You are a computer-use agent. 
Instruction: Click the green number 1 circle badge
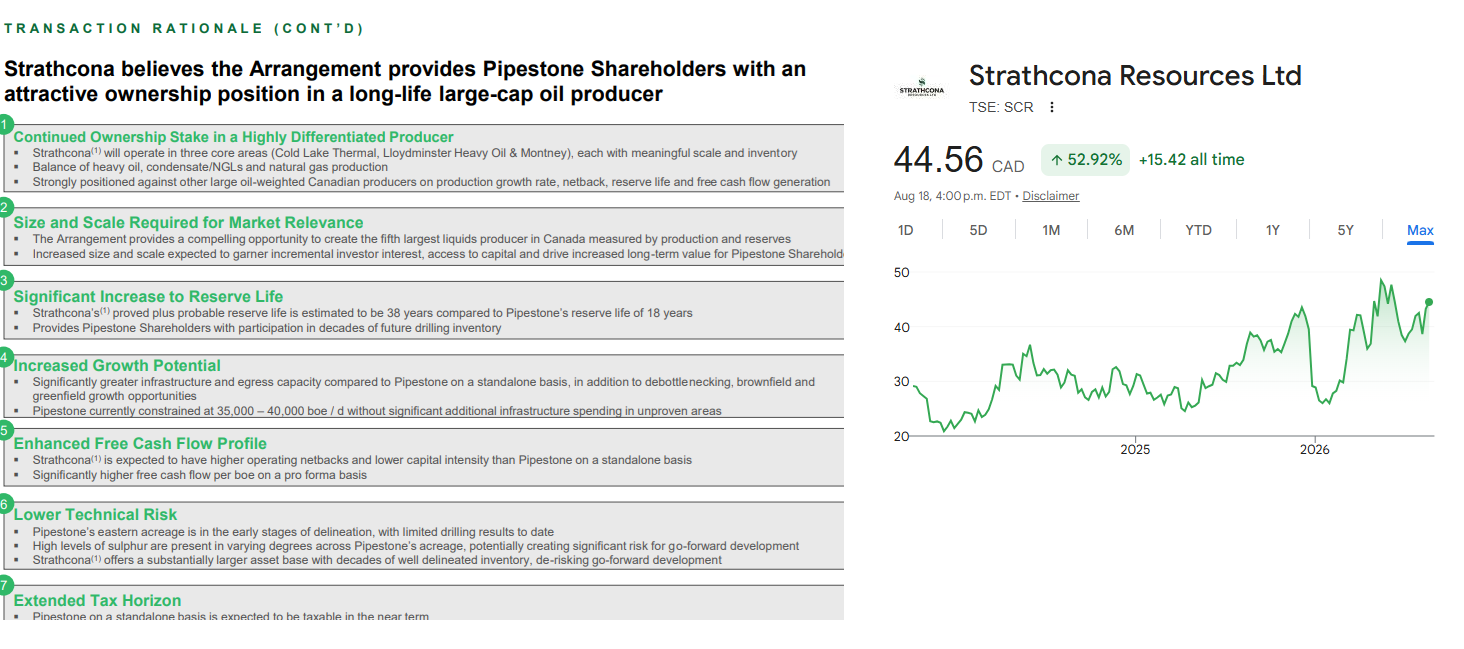[4, 125]
